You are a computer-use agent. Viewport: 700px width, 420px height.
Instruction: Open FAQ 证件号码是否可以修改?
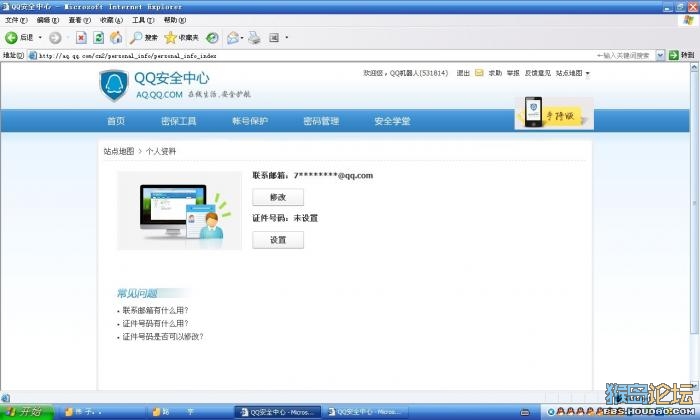coord(163,337)
